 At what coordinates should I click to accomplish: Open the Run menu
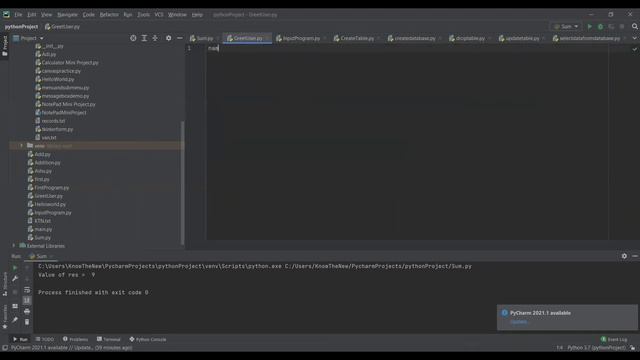click(128, 14)
